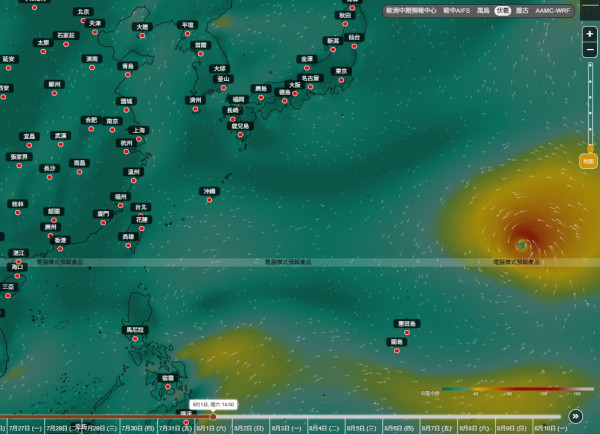Select the 香港 city marker
Viewport: 600px width, 434px height.
(x=60, y=249)
